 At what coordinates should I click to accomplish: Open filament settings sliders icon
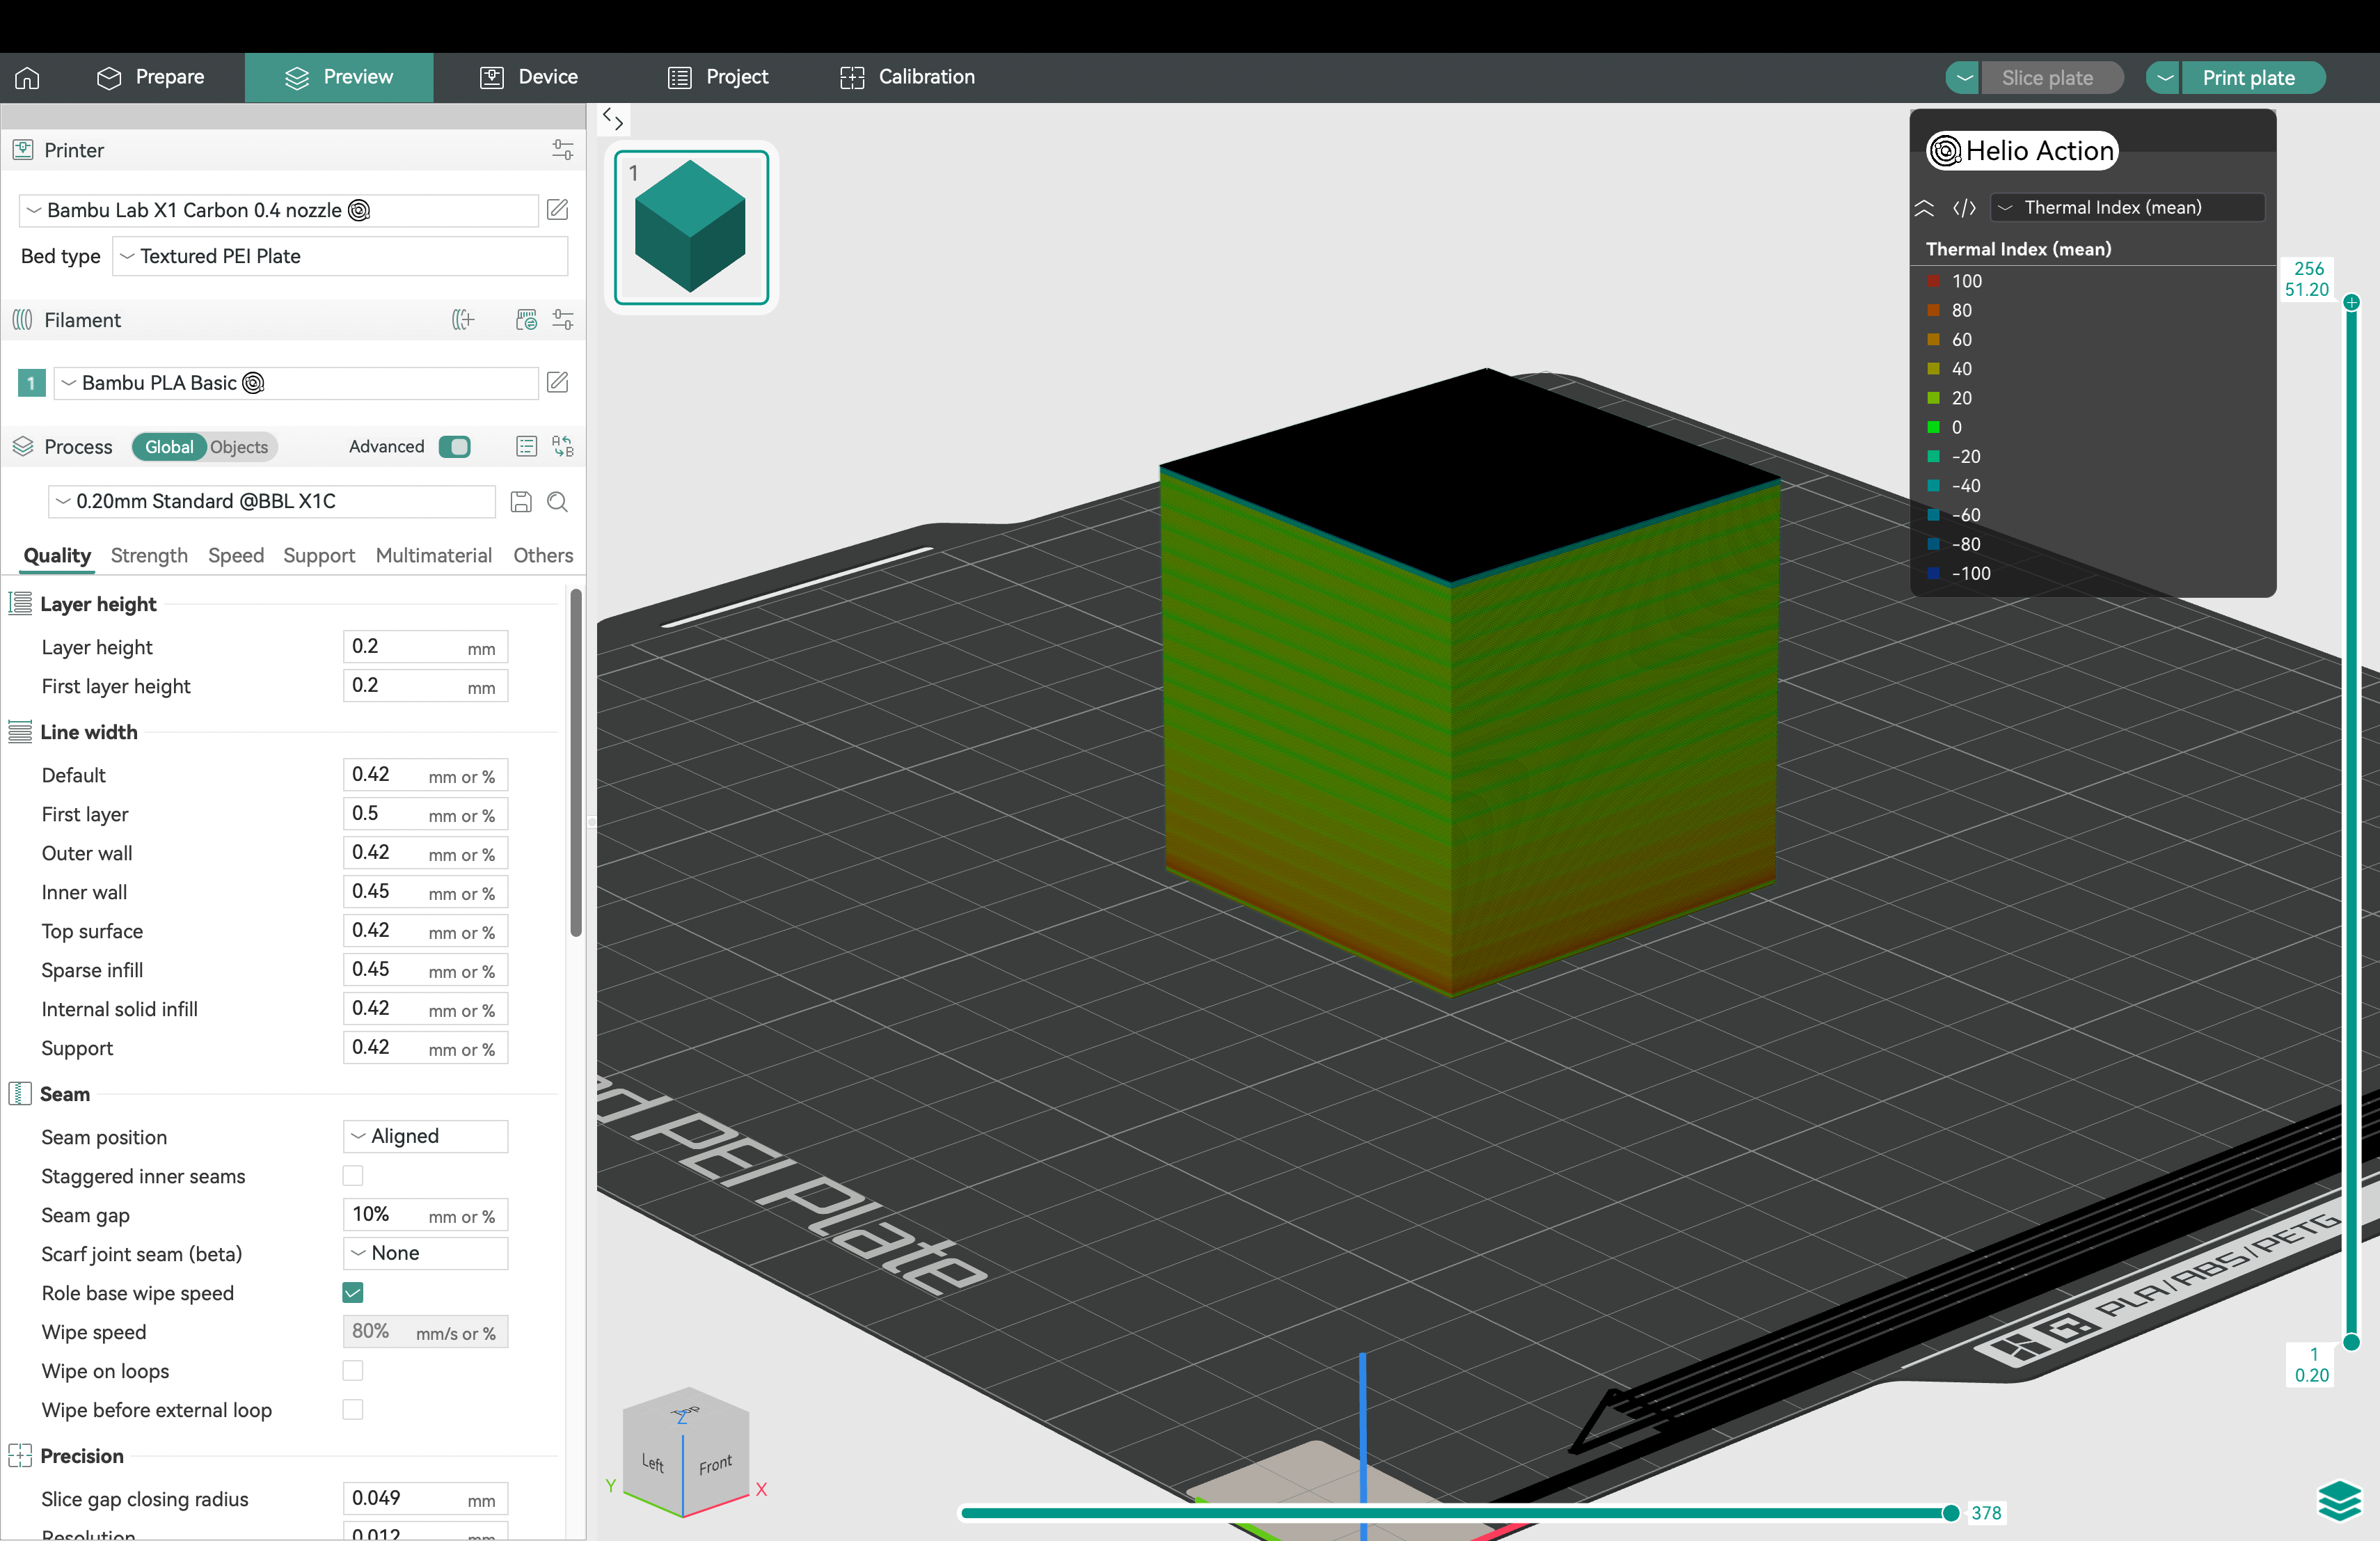point(562,320)
